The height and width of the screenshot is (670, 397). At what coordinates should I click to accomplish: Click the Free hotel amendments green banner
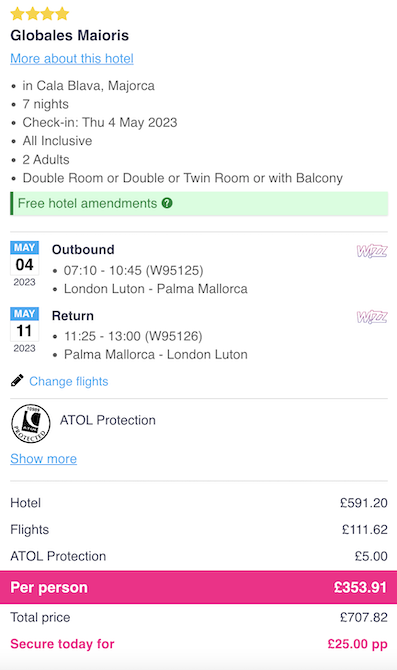199,203
